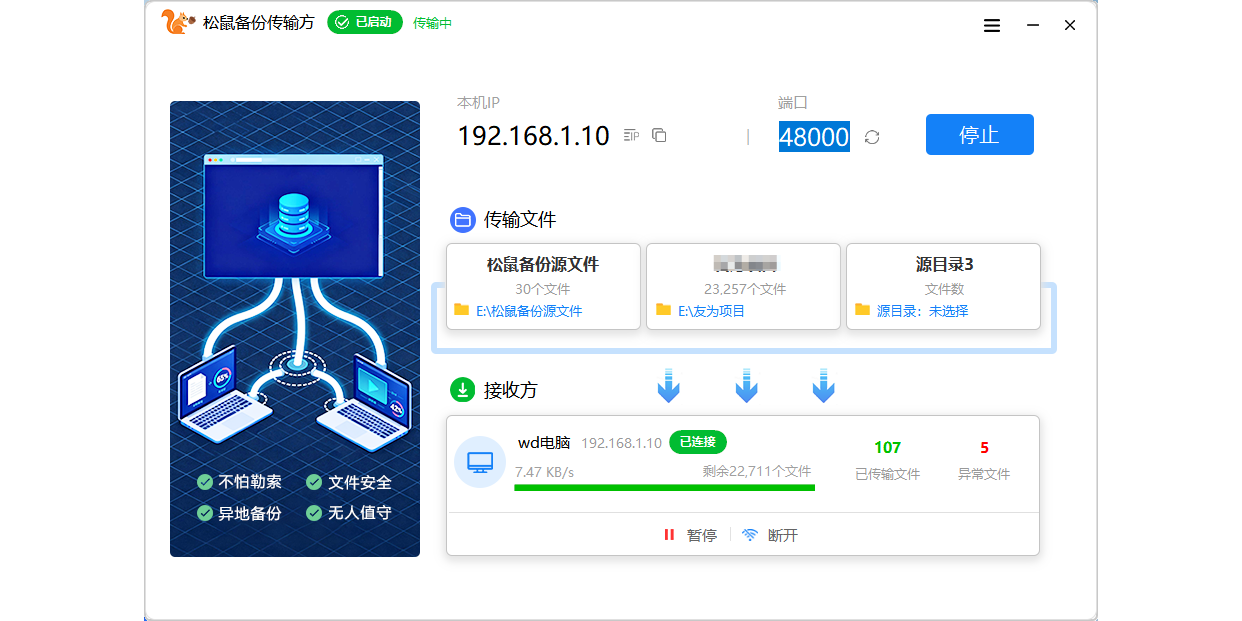The height and width of the screenshot is (621, 1242).
Task: Click the squirrel app logo
Action: tap(176, 22)
